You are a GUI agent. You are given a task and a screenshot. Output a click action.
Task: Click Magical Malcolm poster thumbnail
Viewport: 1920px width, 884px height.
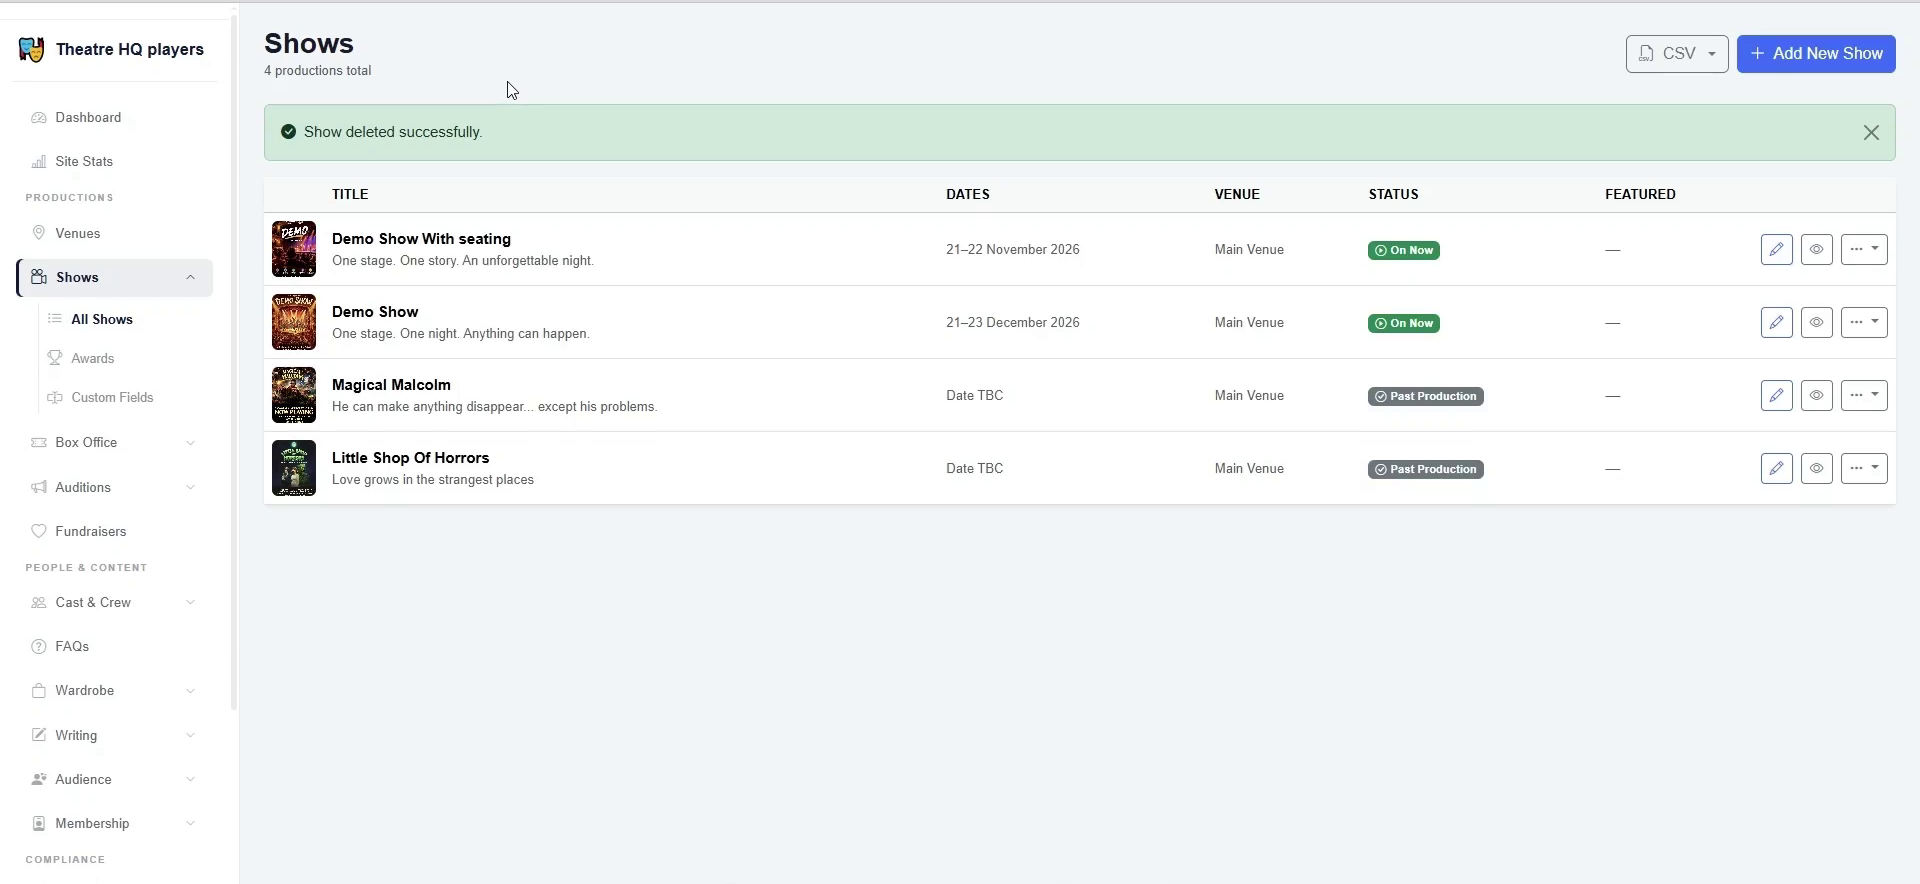294,395
